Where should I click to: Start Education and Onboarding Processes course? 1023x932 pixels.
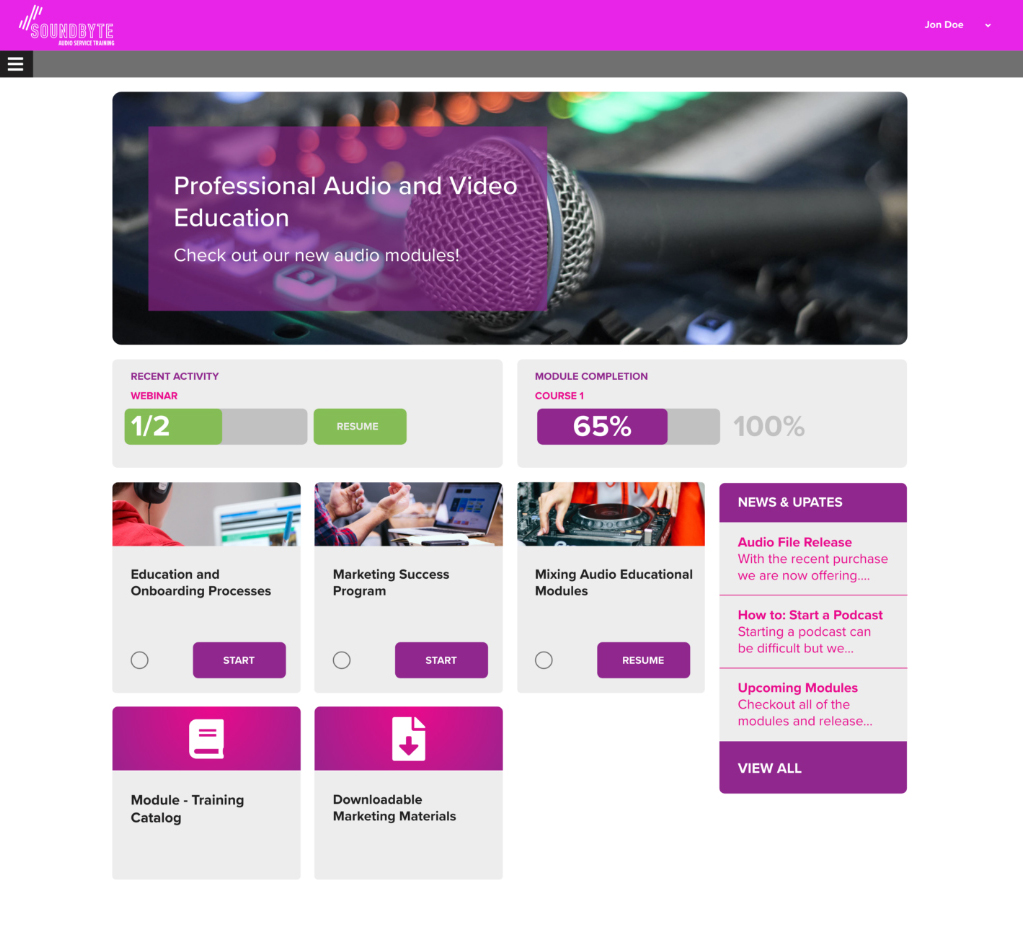239,660
